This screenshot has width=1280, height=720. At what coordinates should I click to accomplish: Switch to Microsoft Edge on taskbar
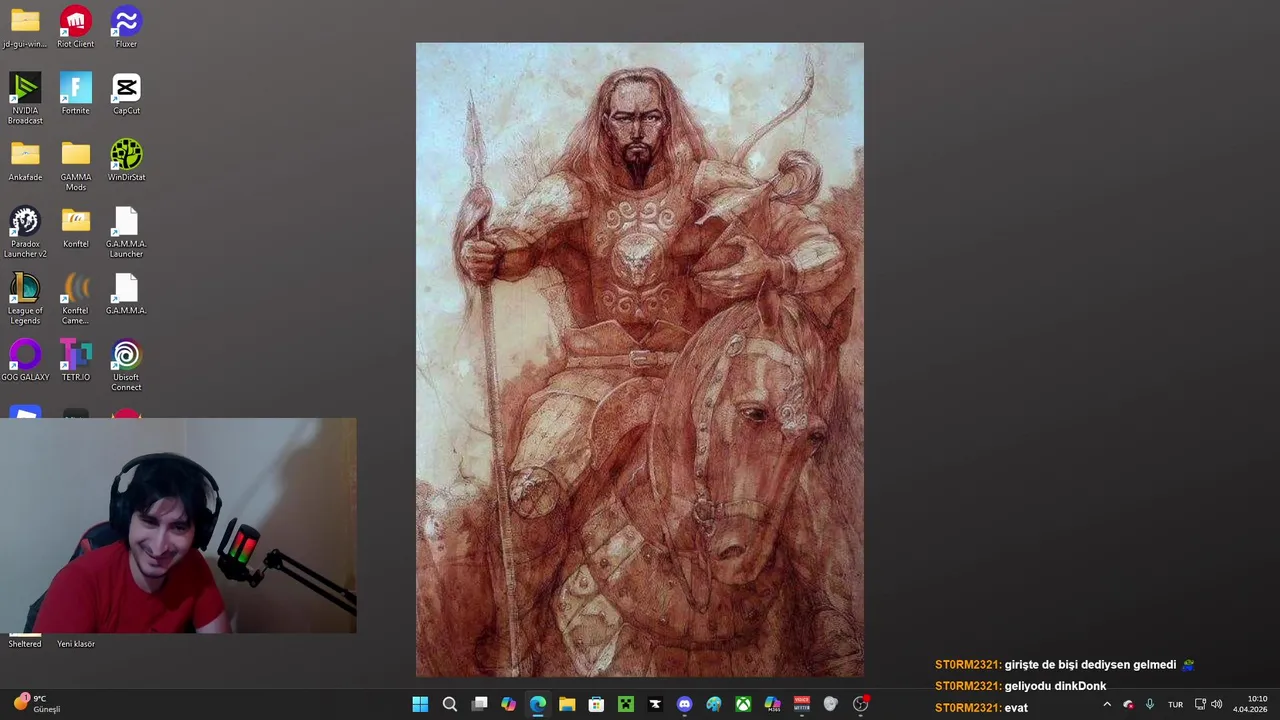[538, 704]
